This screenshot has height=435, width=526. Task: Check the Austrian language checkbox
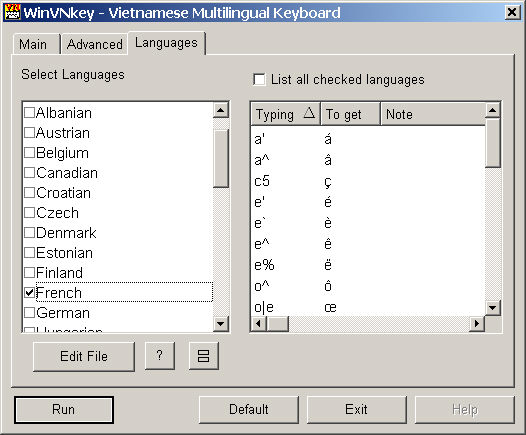pyautogui.click(x=30, y=133)
